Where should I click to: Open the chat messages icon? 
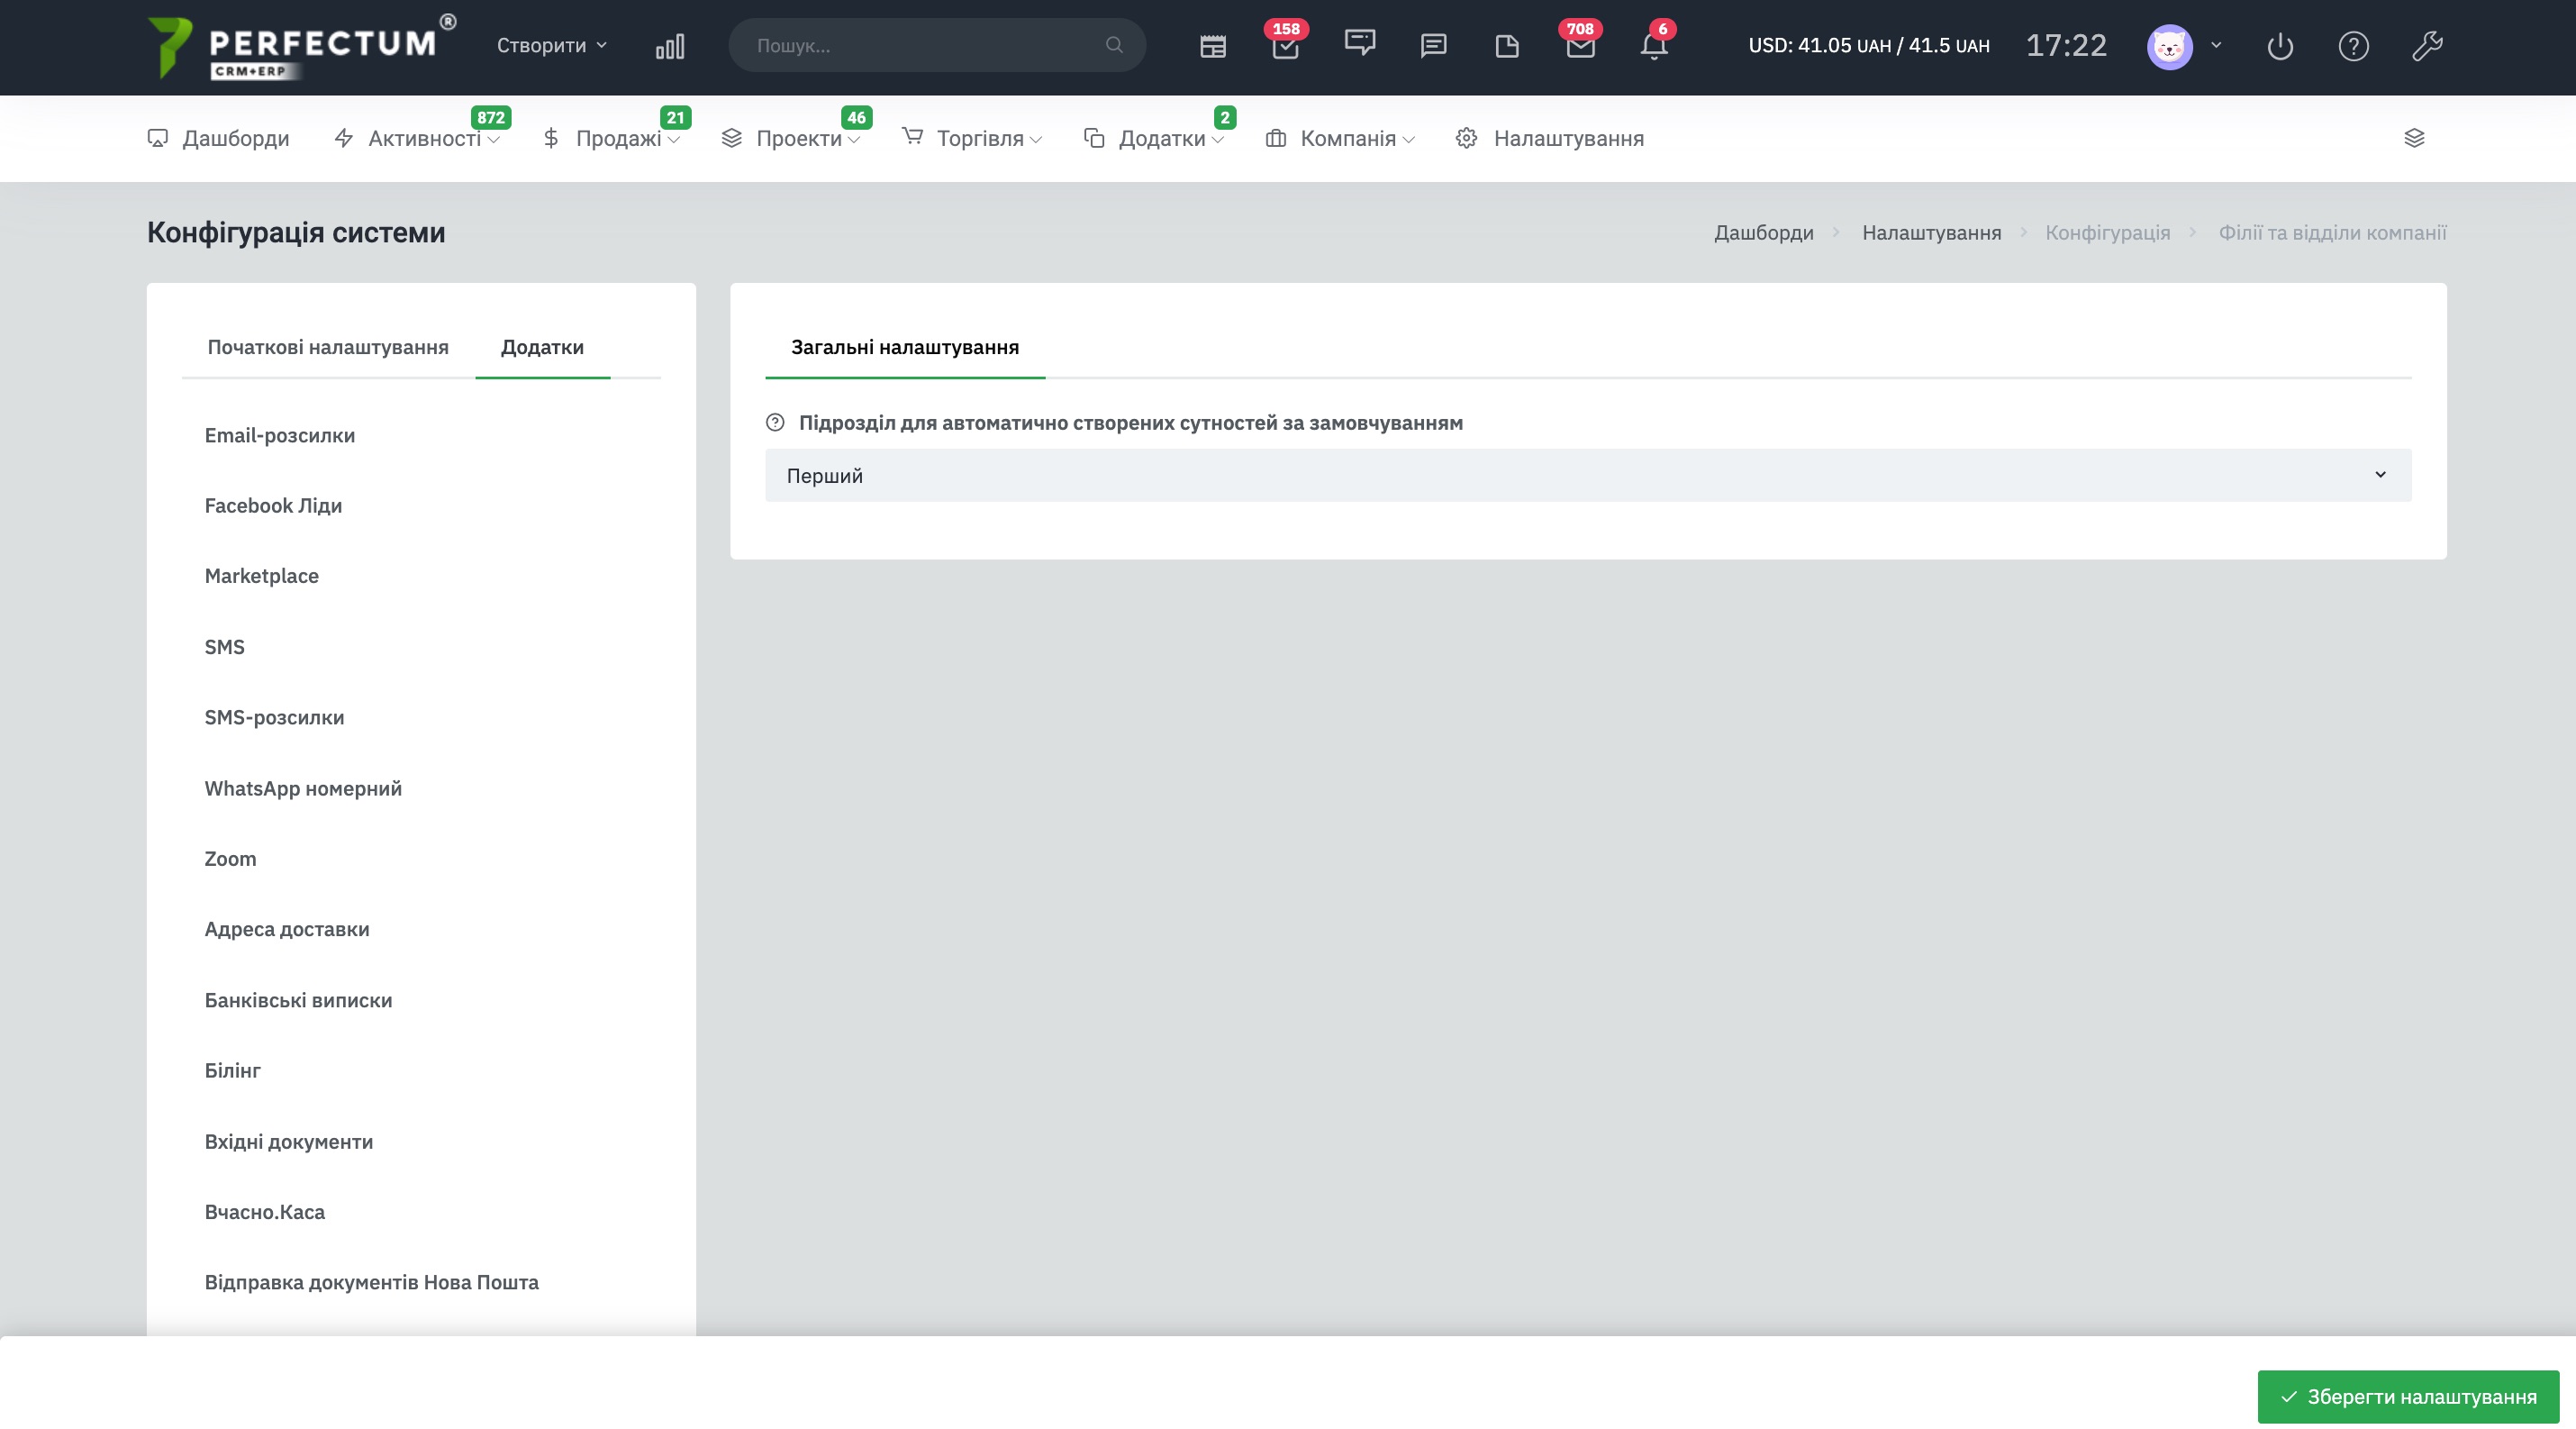1434,46
